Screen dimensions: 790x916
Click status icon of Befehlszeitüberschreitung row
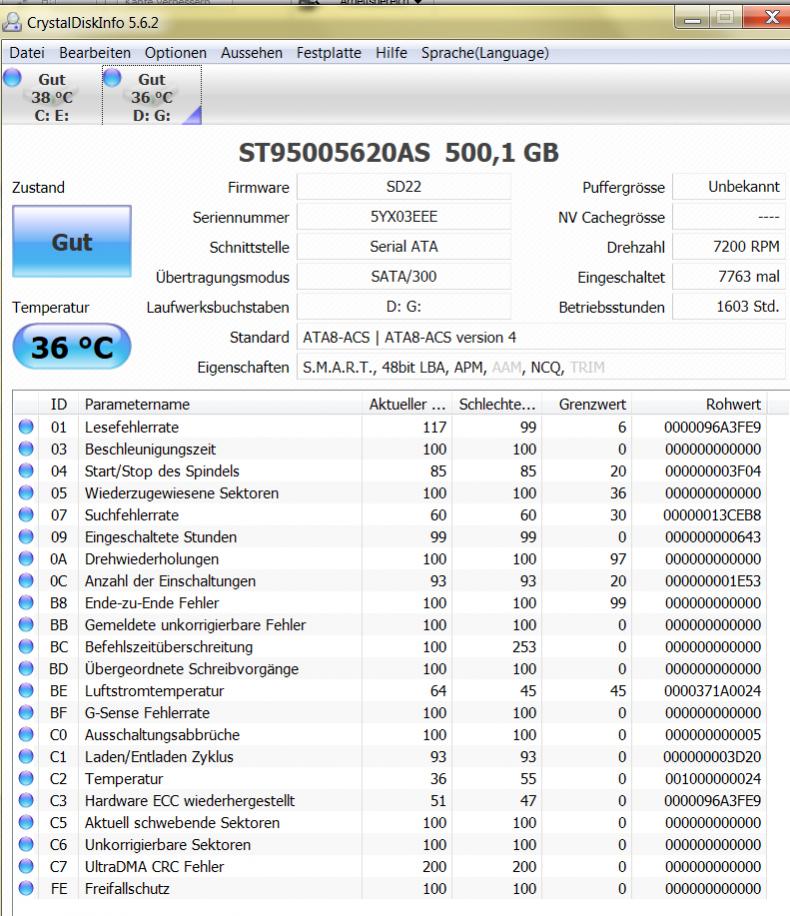pos(26,646)
